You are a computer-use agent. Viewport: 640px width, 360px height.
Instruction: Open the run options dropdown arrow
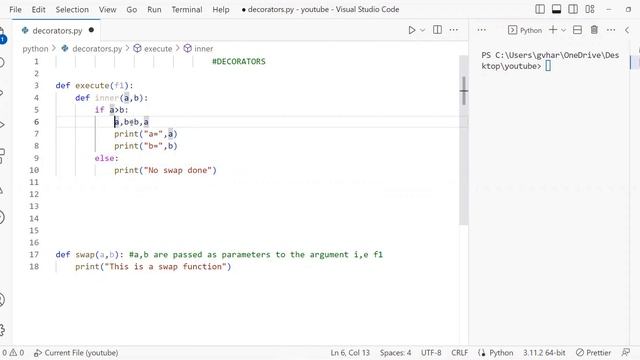click(x=422, y=30)
